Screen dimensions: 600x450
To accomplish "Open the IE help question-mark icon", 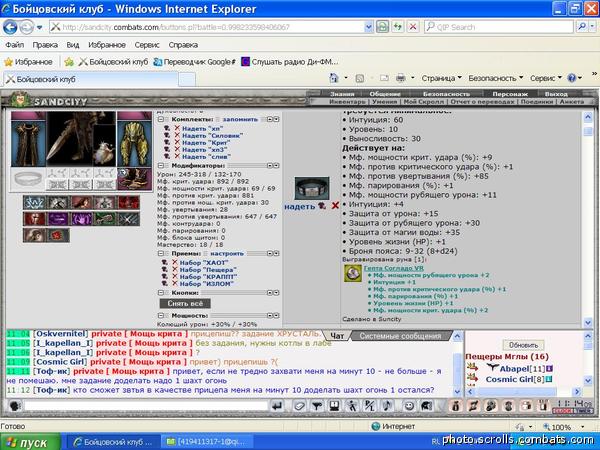I will (572, 78).
